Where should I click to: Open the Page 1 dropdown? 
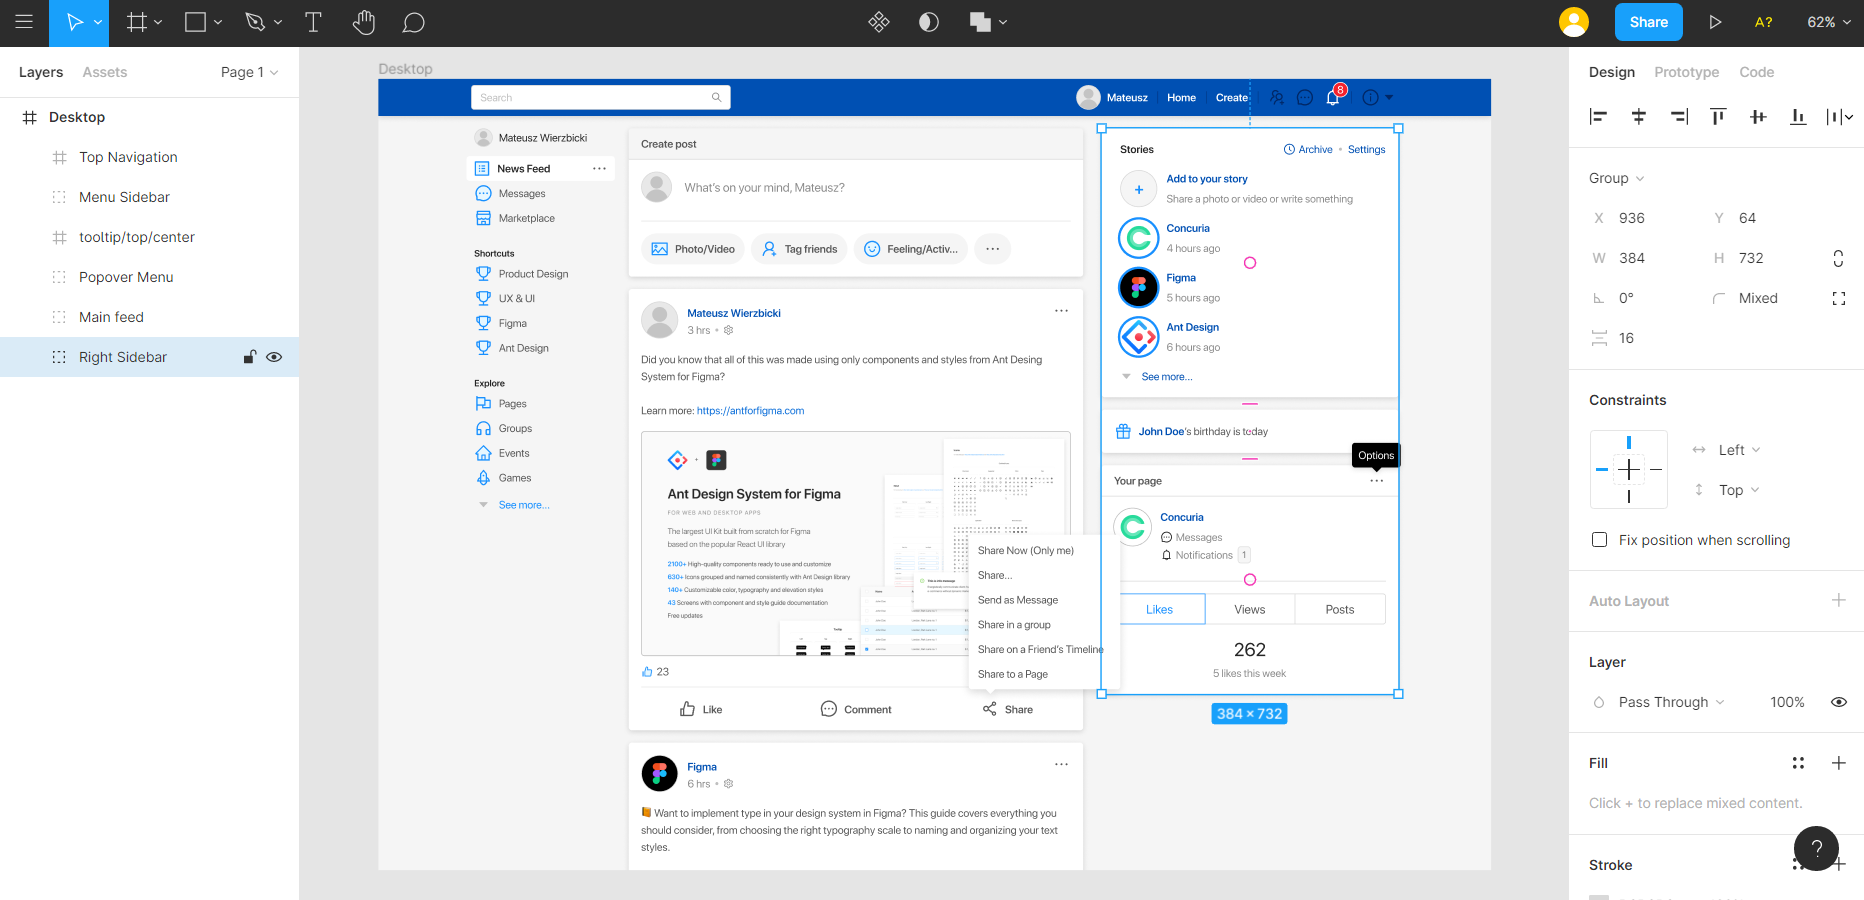(249, 72)
